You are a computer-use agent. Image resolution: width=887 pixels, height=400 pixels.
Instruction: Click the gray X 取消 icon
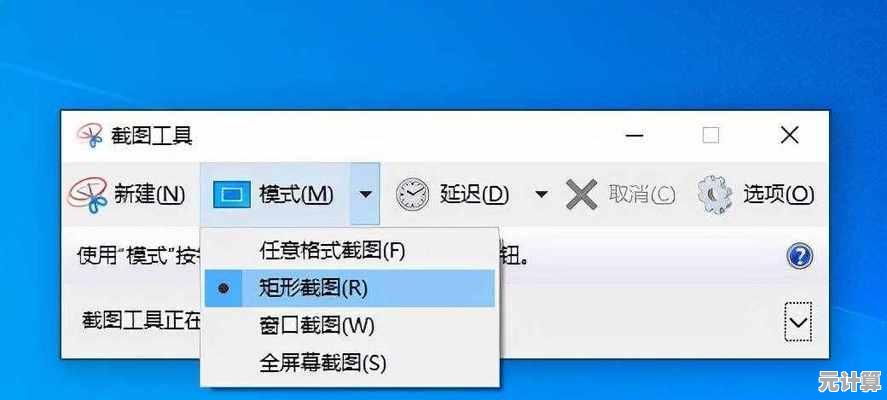[582, 195]
